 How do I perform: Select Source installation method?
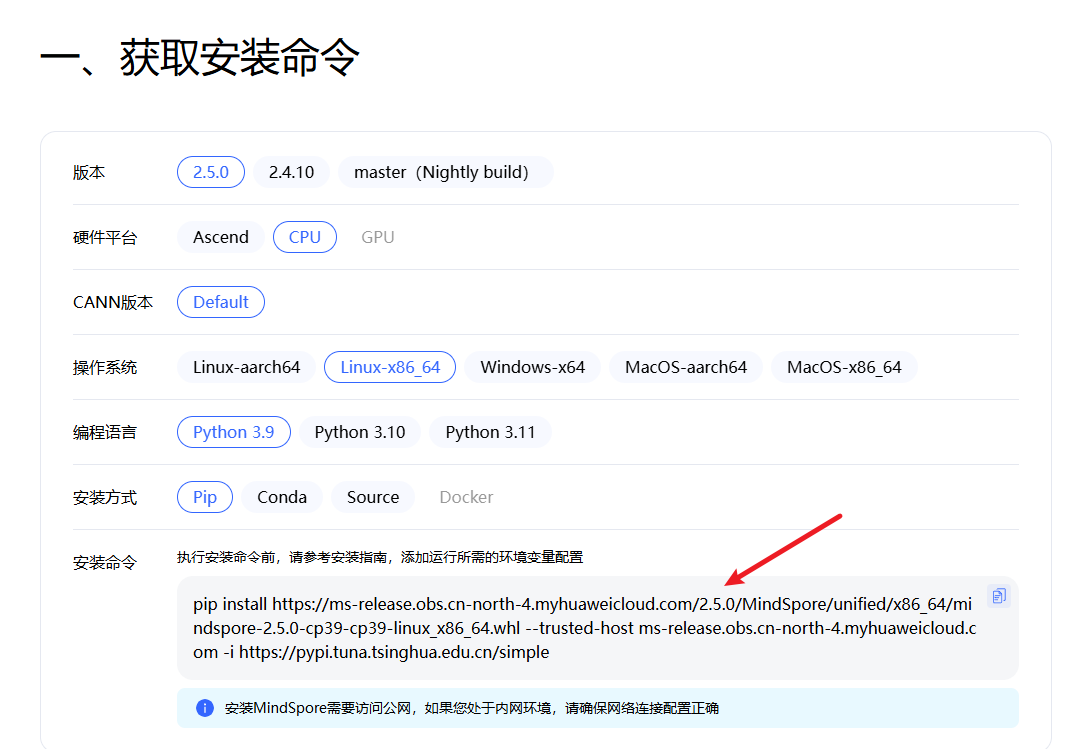[373, 497]
